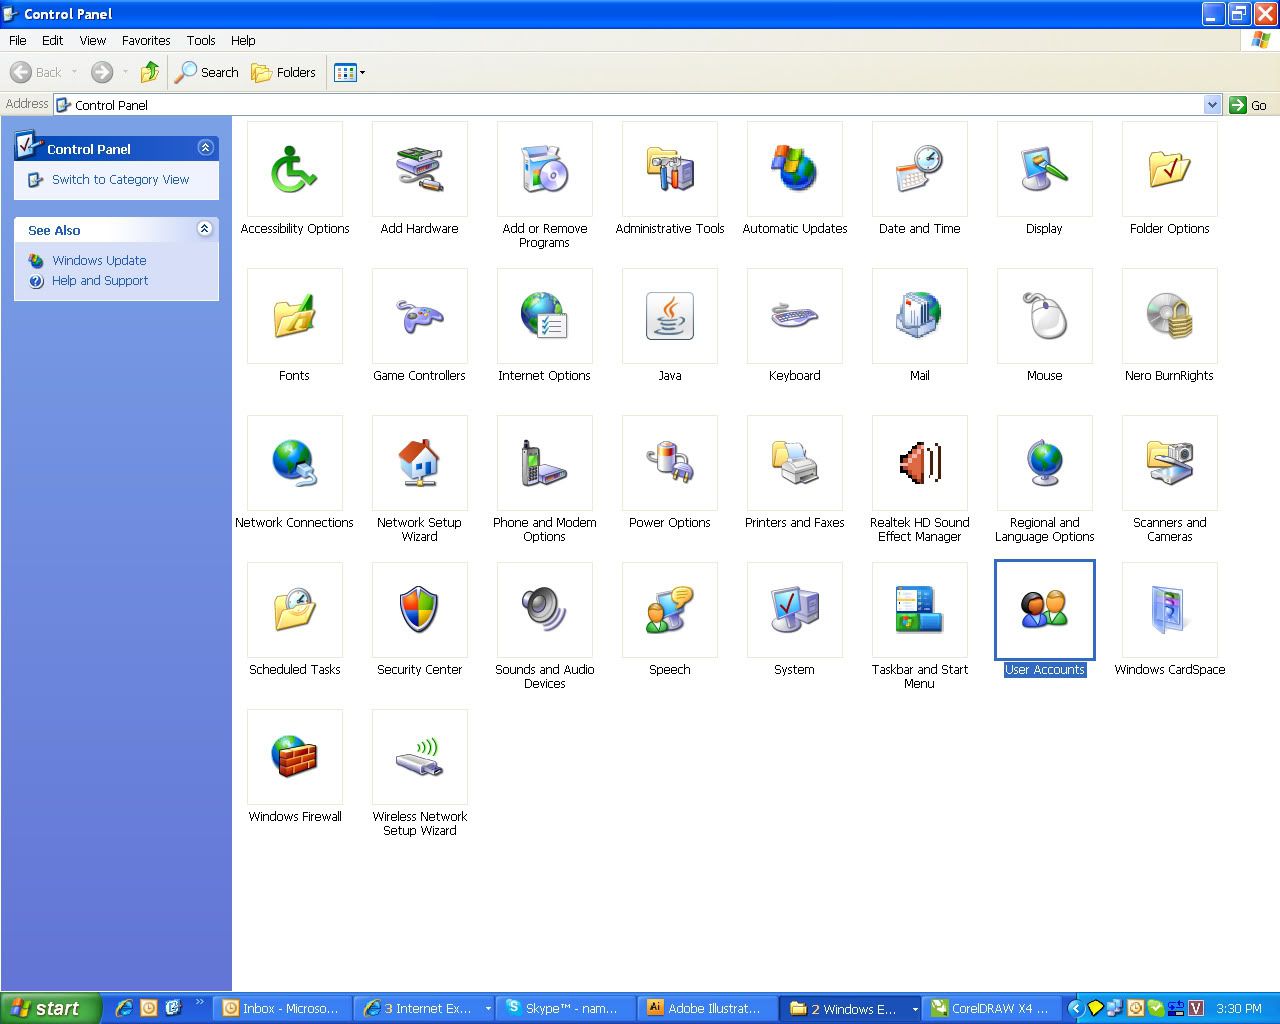1280x1024 pixels.
Task: Open the Internet Options icon
Action: (x=545, y=316)
